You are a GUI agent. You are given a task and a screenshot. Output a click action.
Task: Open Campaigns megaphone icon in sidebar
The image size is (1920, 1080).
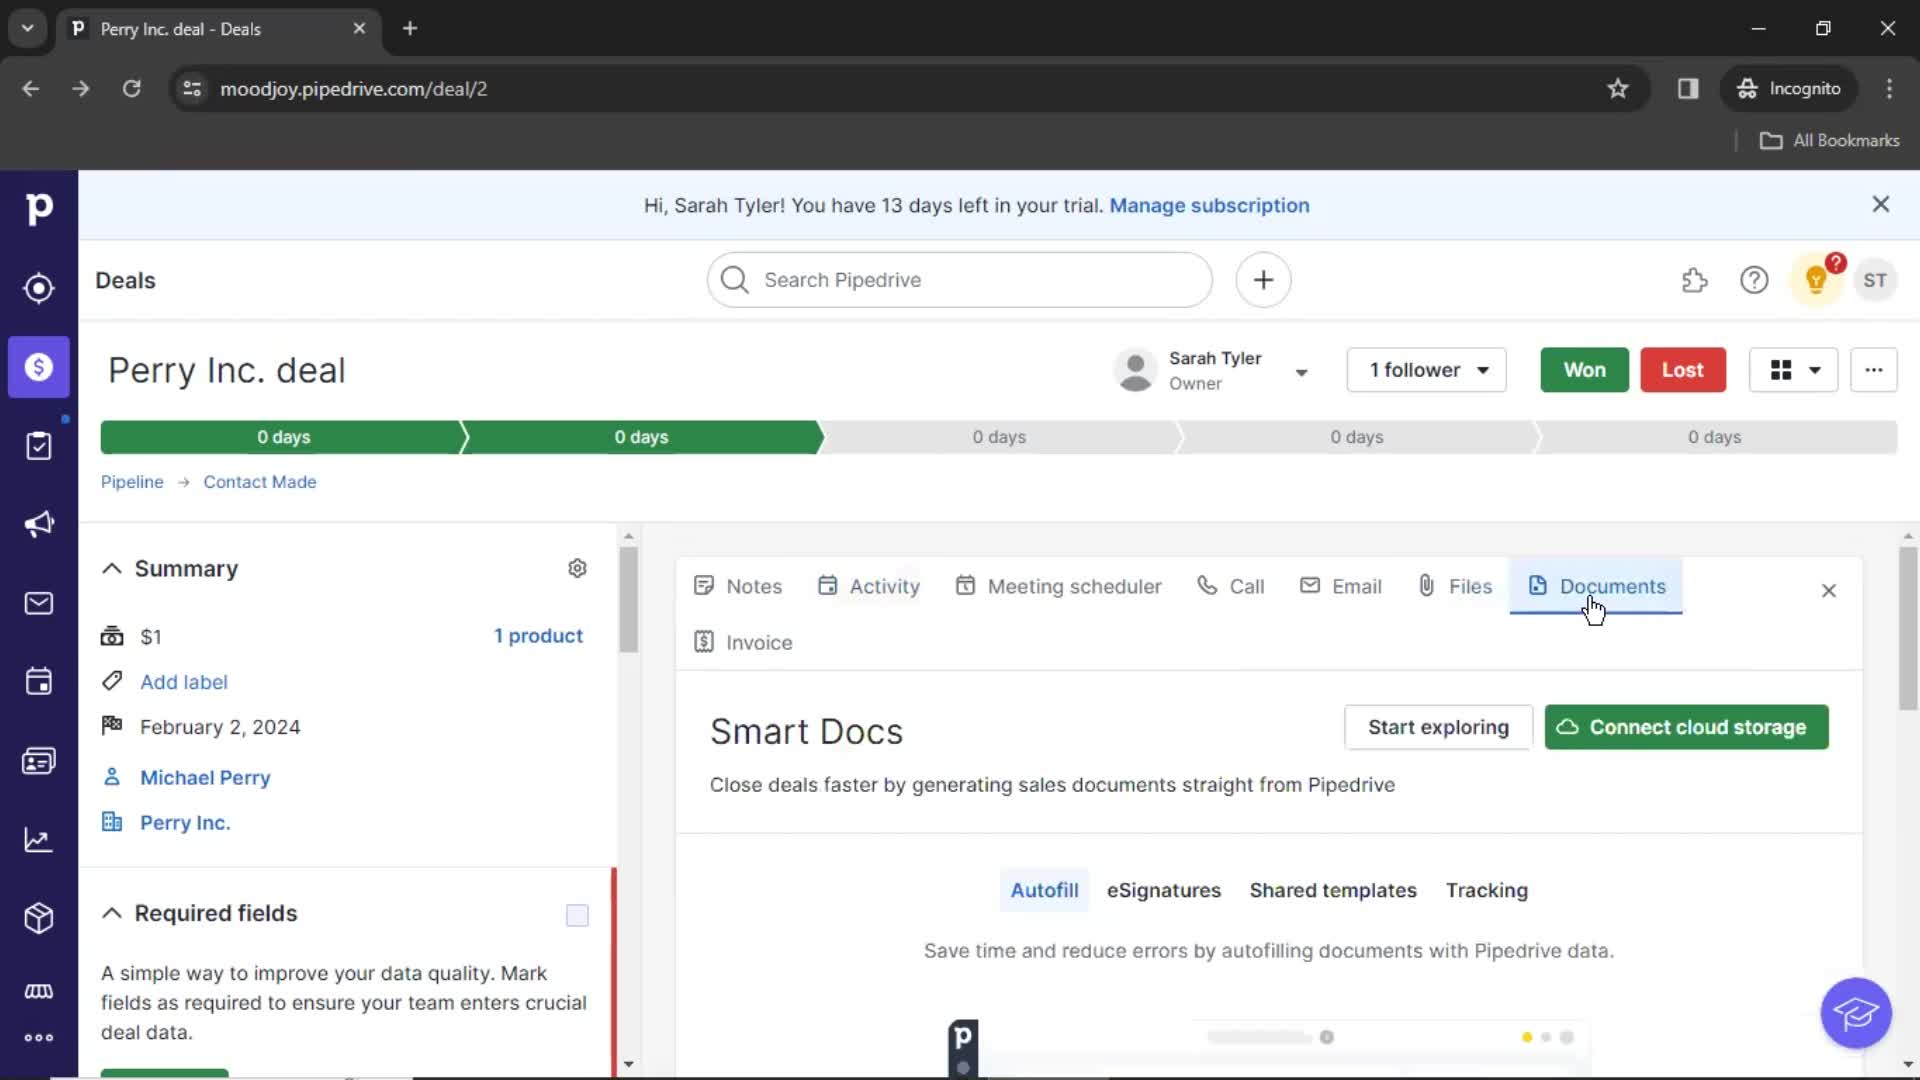(x=38, y=524)
